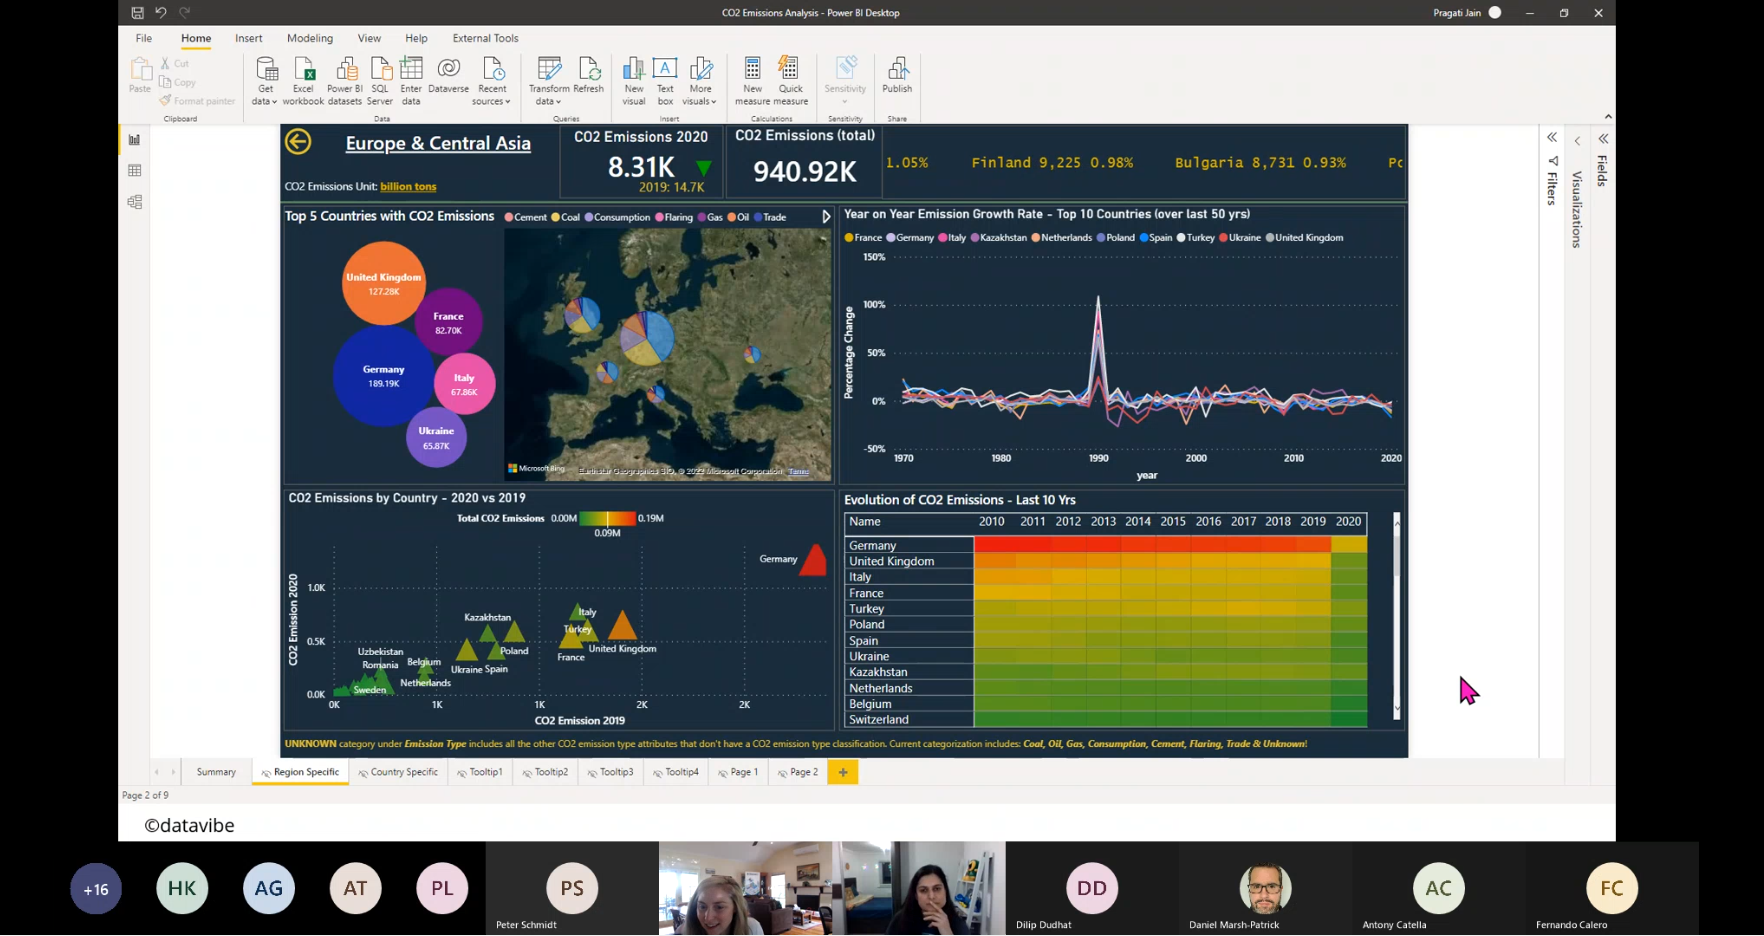Publish the report
The image size is (1764, 936).
pos(897,78)
